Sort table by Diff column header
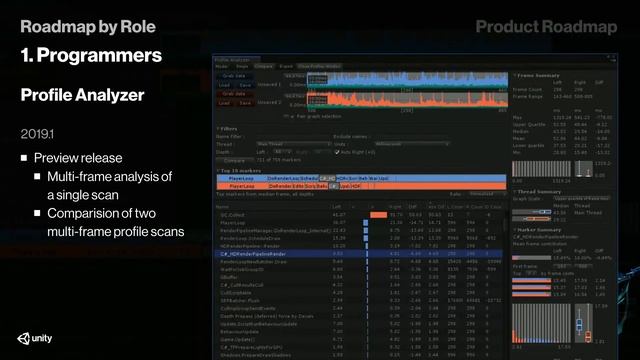 (413, 207)
